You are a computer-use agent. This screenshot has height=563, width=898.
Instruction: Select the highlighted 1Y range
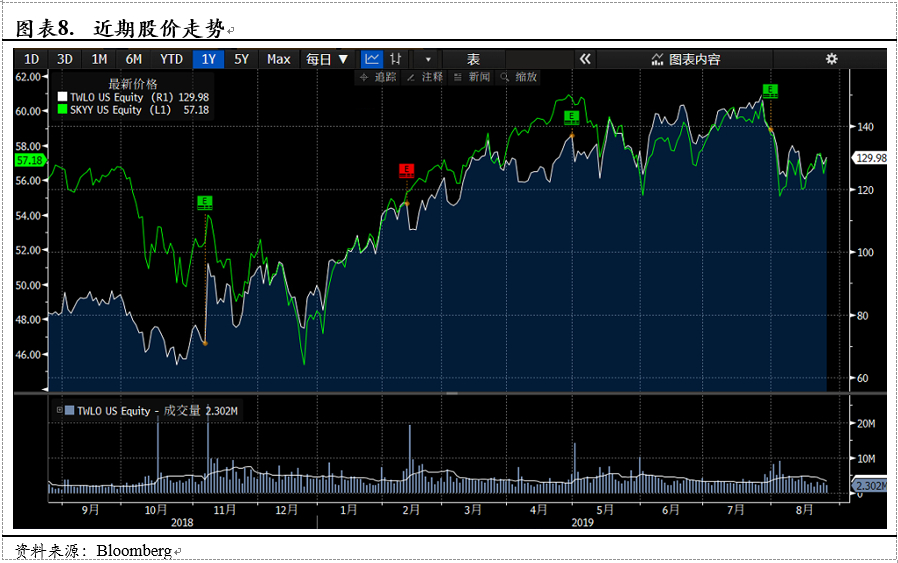click(x=208, y=60)
